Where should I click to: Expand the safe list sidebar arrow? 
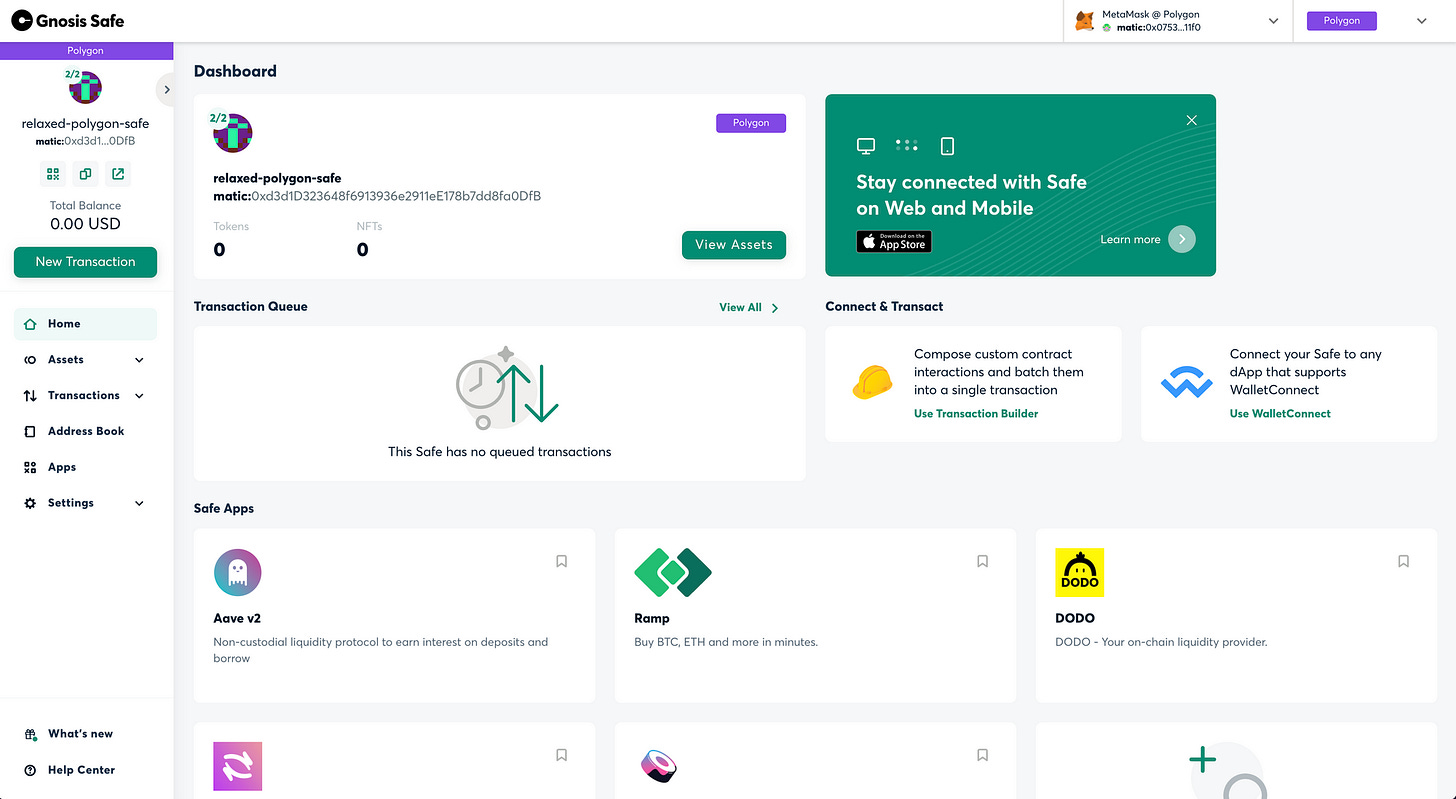pos(167,89)
